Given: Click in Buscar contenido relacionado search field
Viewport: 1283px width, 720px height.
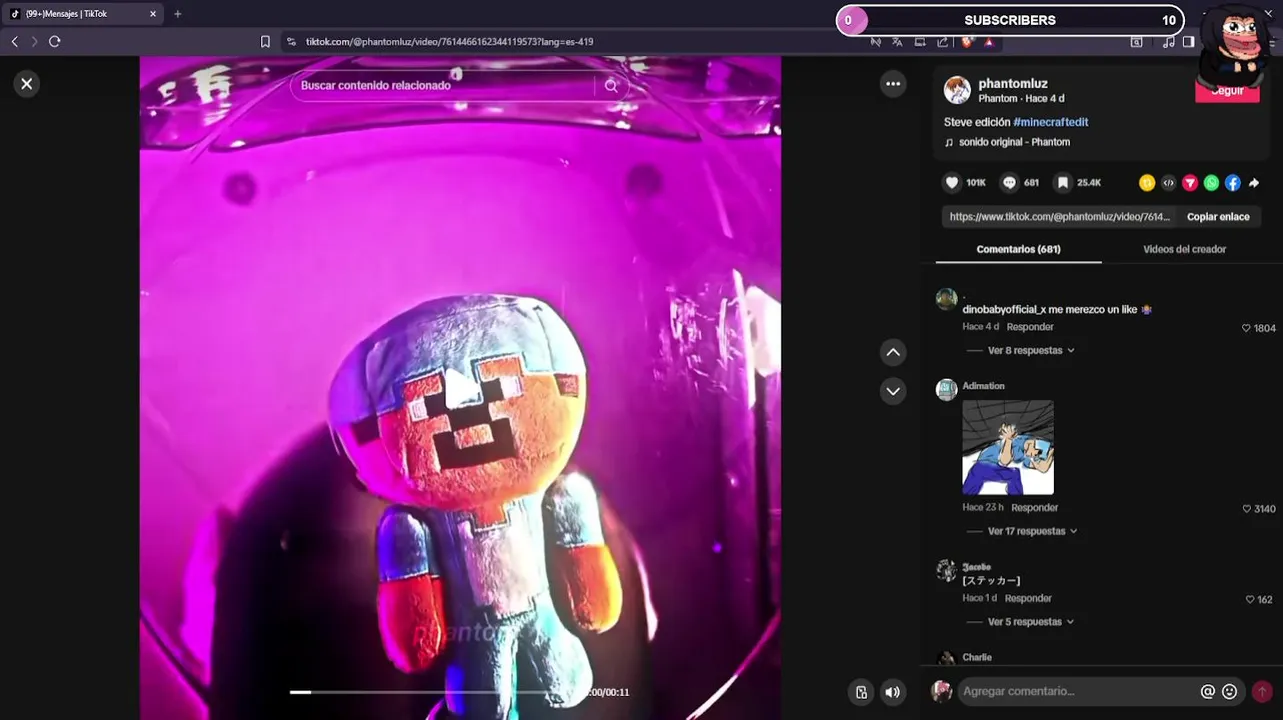Looking at the screenshot, I should [445, 86].
